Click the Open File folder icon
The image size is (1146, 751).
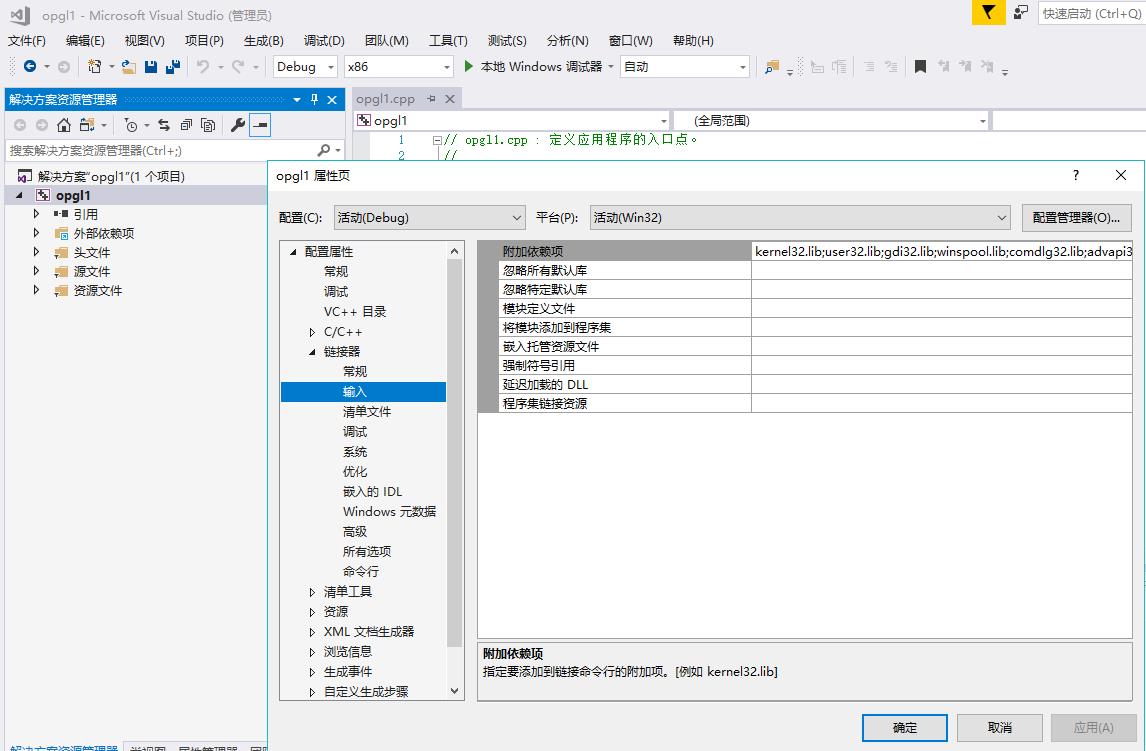(129, 66)
